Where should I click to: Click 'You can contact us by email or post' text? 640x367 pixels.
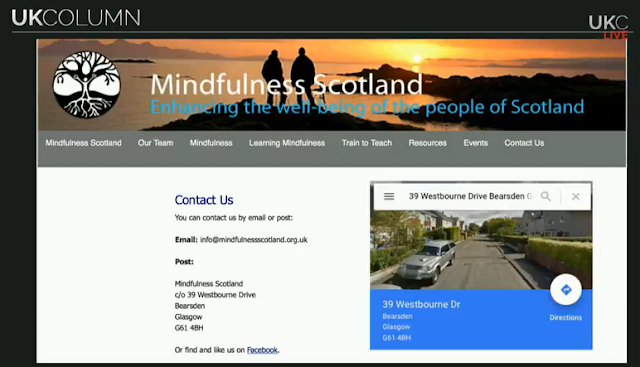pos(234,218)
